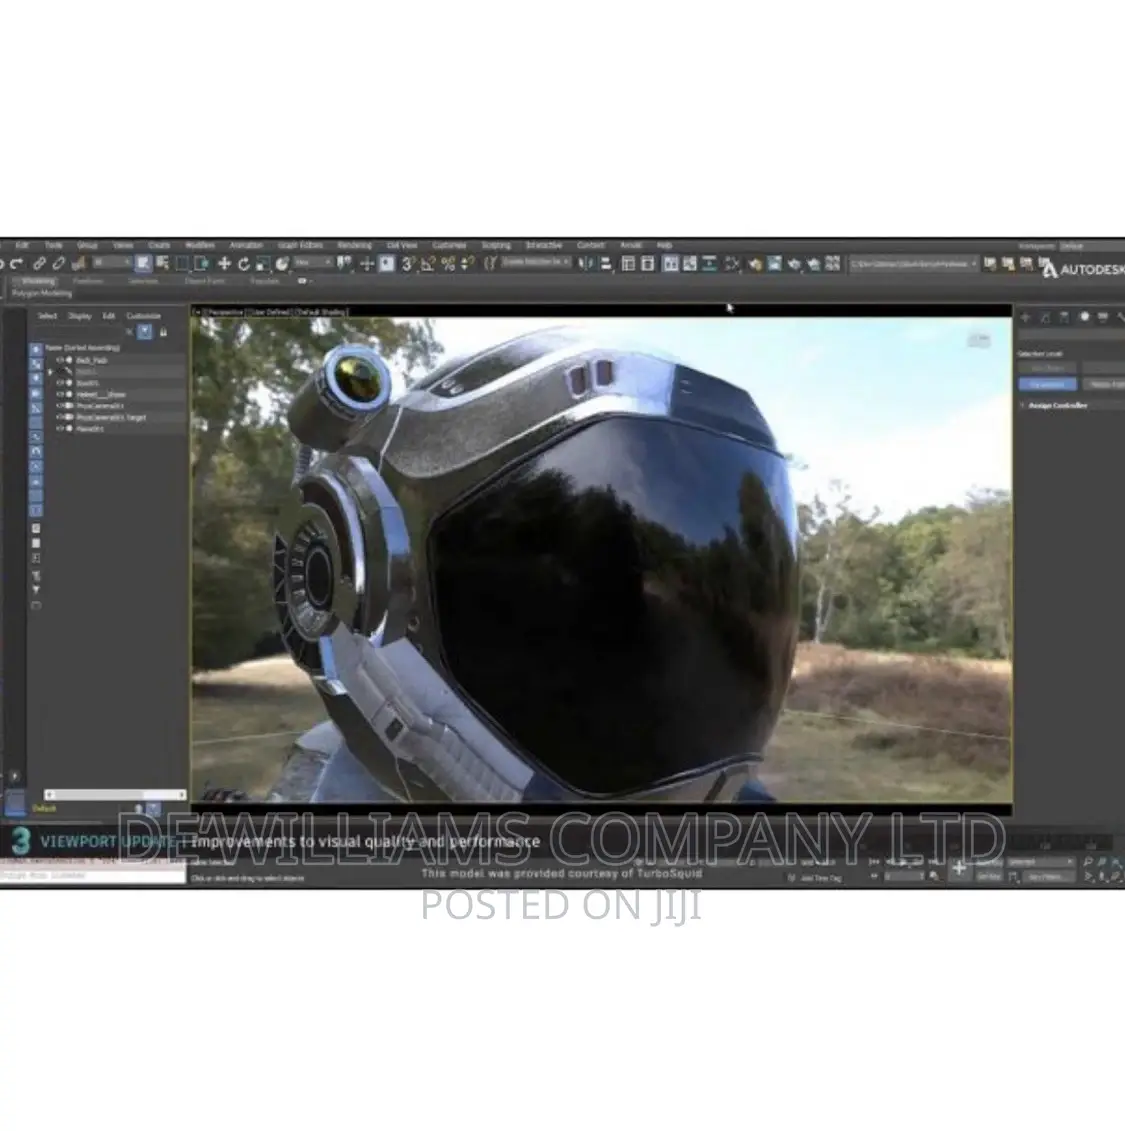
Task: Open the Rendering menu
Action: click(x=354, y=246)
